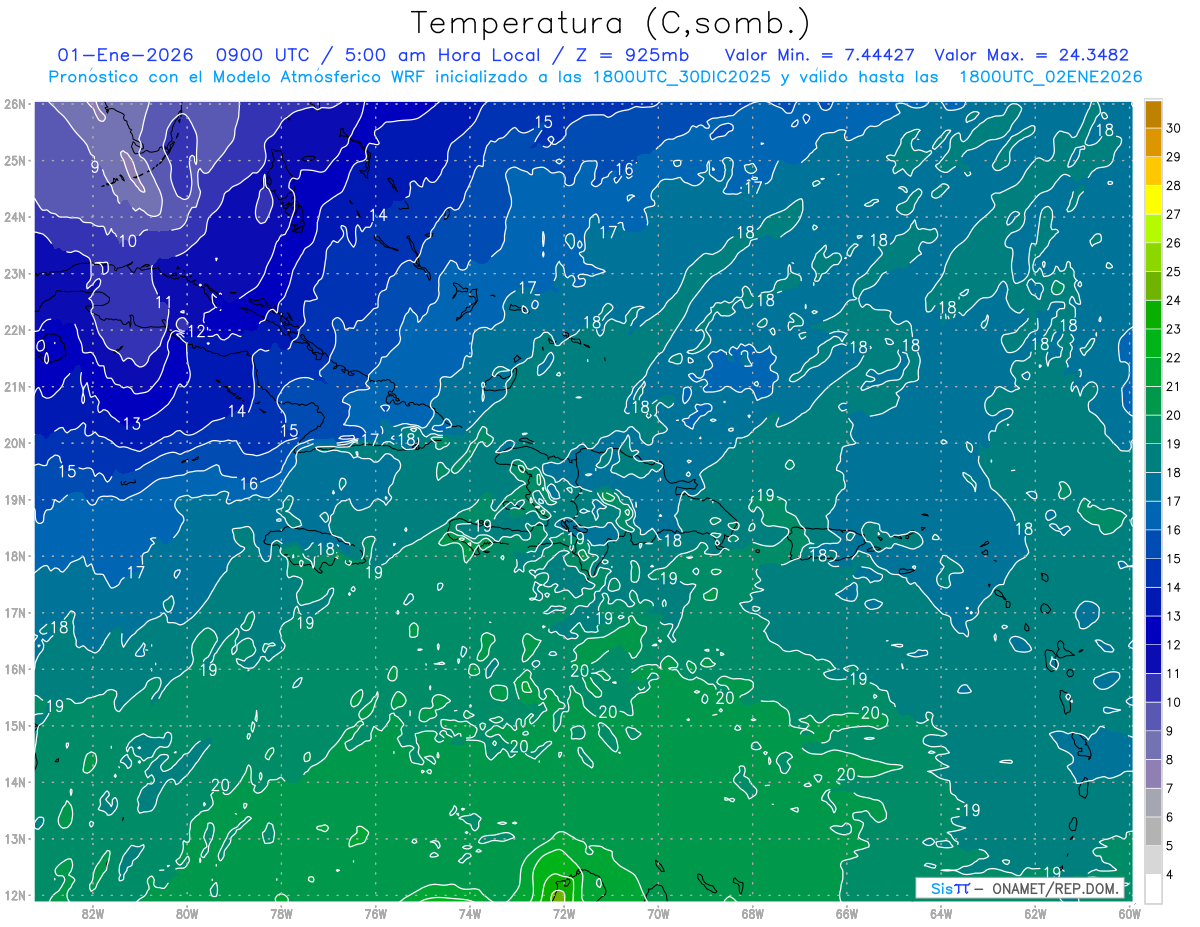Screen dimensions: 1200x927
Task: Click the longitude label "72W"
Action: click(564, 913)
